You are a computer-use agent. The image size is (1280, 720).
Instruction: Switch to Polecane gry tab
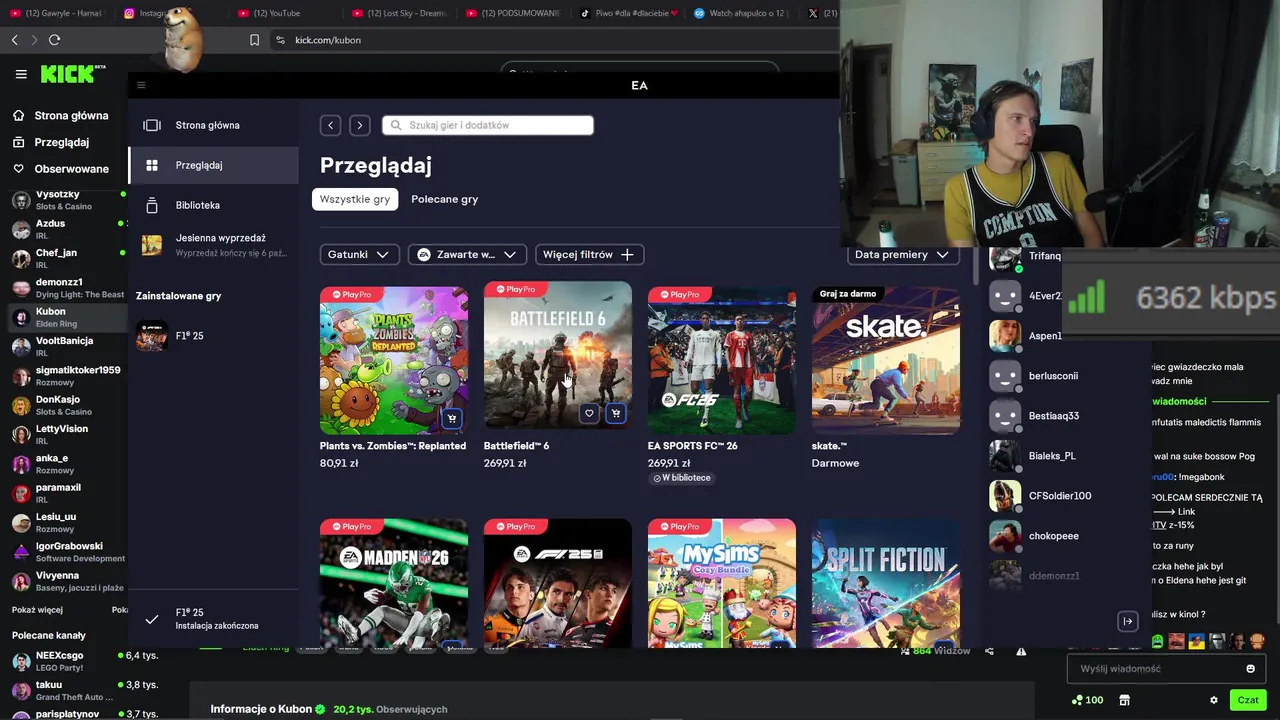(444, 199)
